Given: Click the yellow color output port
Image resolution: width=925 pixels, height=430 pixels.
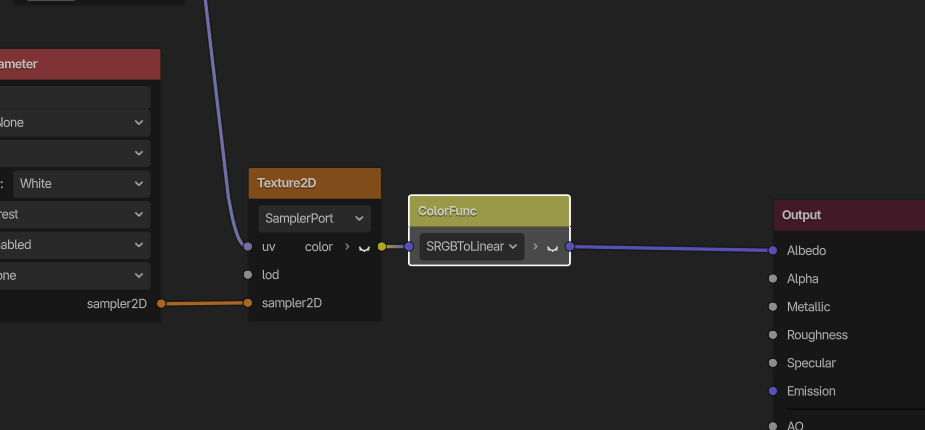Looking at the screenshot, I should click(x=382, y=247).
